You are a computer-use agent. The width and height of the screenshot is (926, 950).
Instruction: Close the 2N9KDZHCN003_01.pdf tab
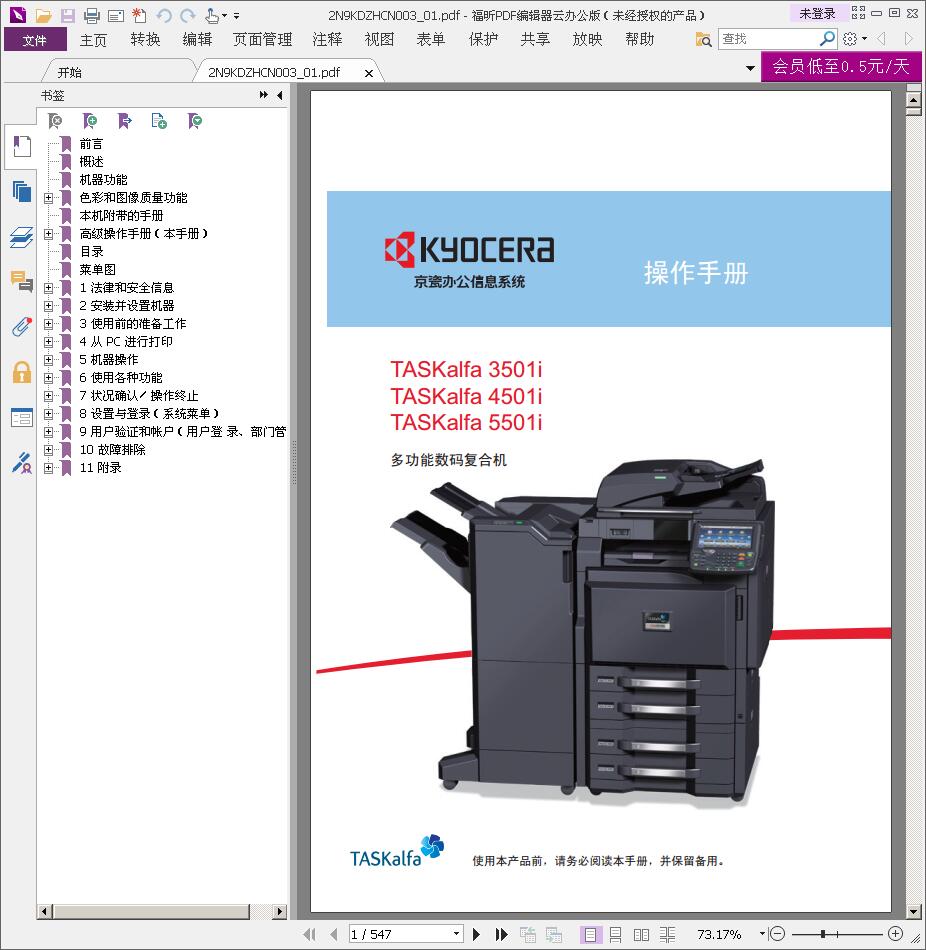pos(368,73)
